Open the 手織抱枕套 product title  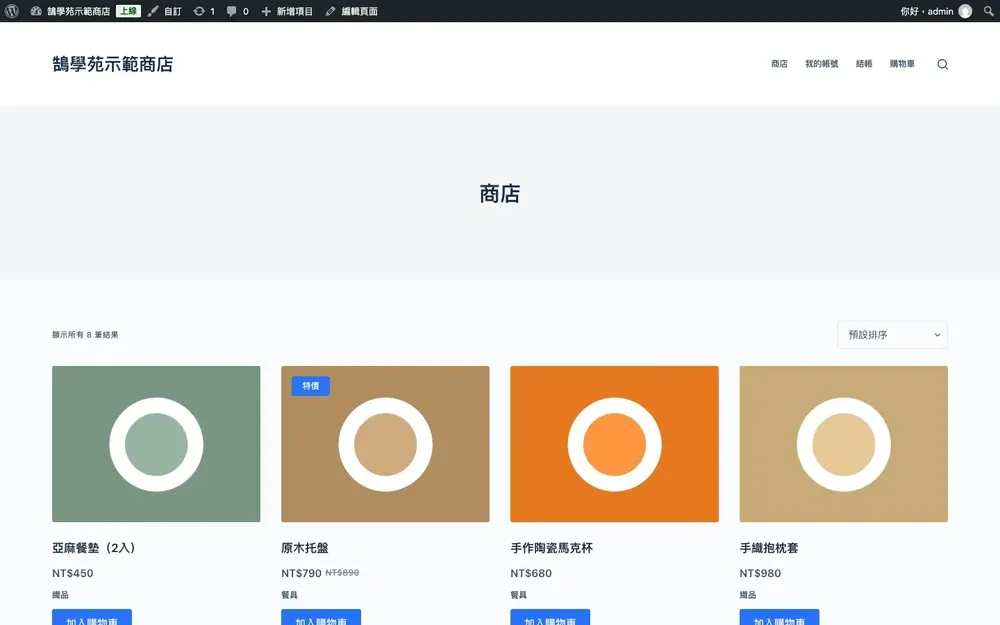click(x=768, y=548)
